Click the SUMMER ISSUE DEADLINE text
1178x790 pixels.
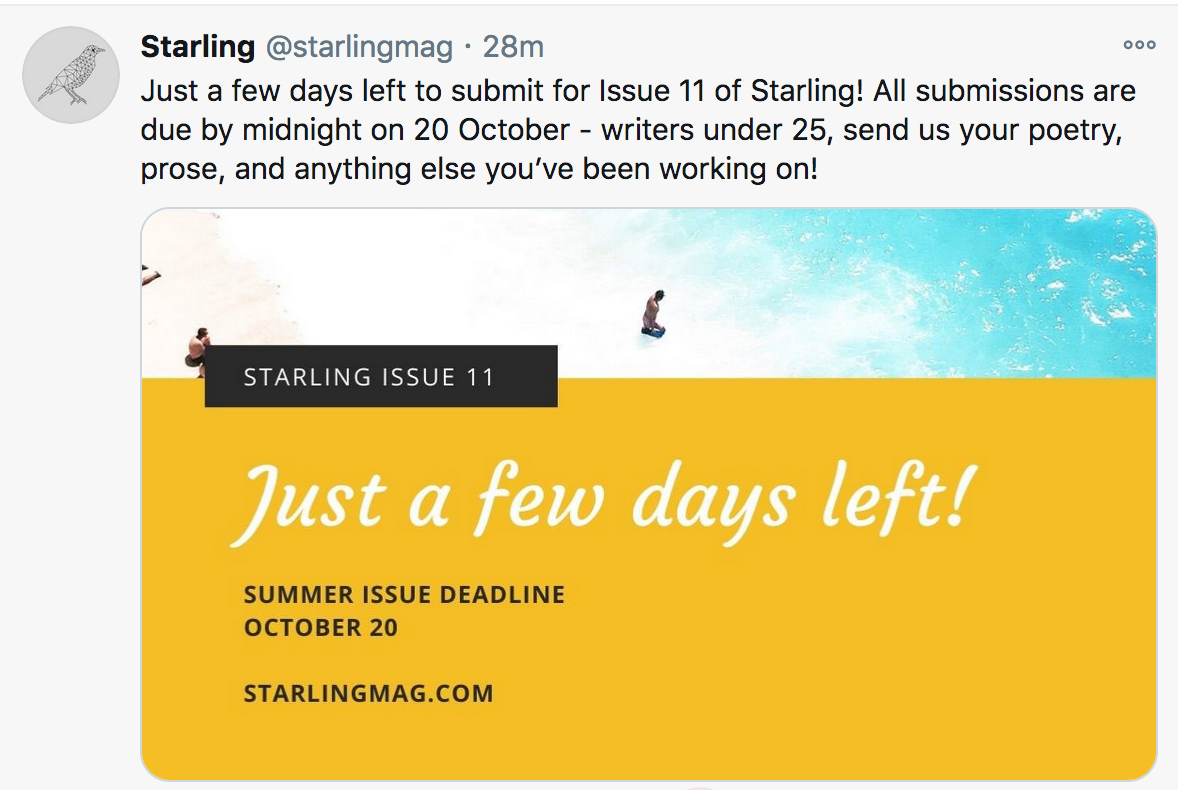click(404, 595)
